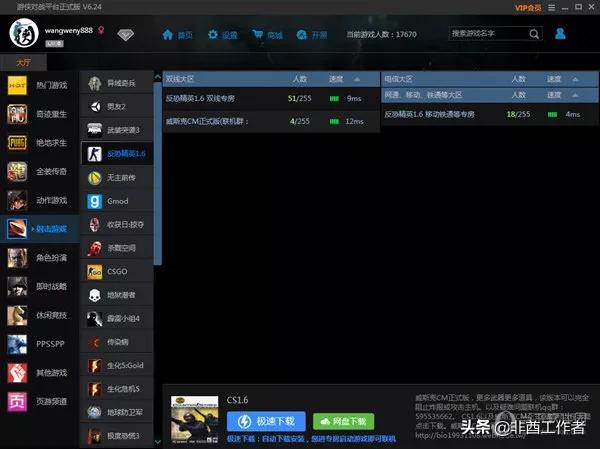This screenshot has height=449, width=600.
Task: Switch to the 大厅 tab
Action: tap(23, 62)
